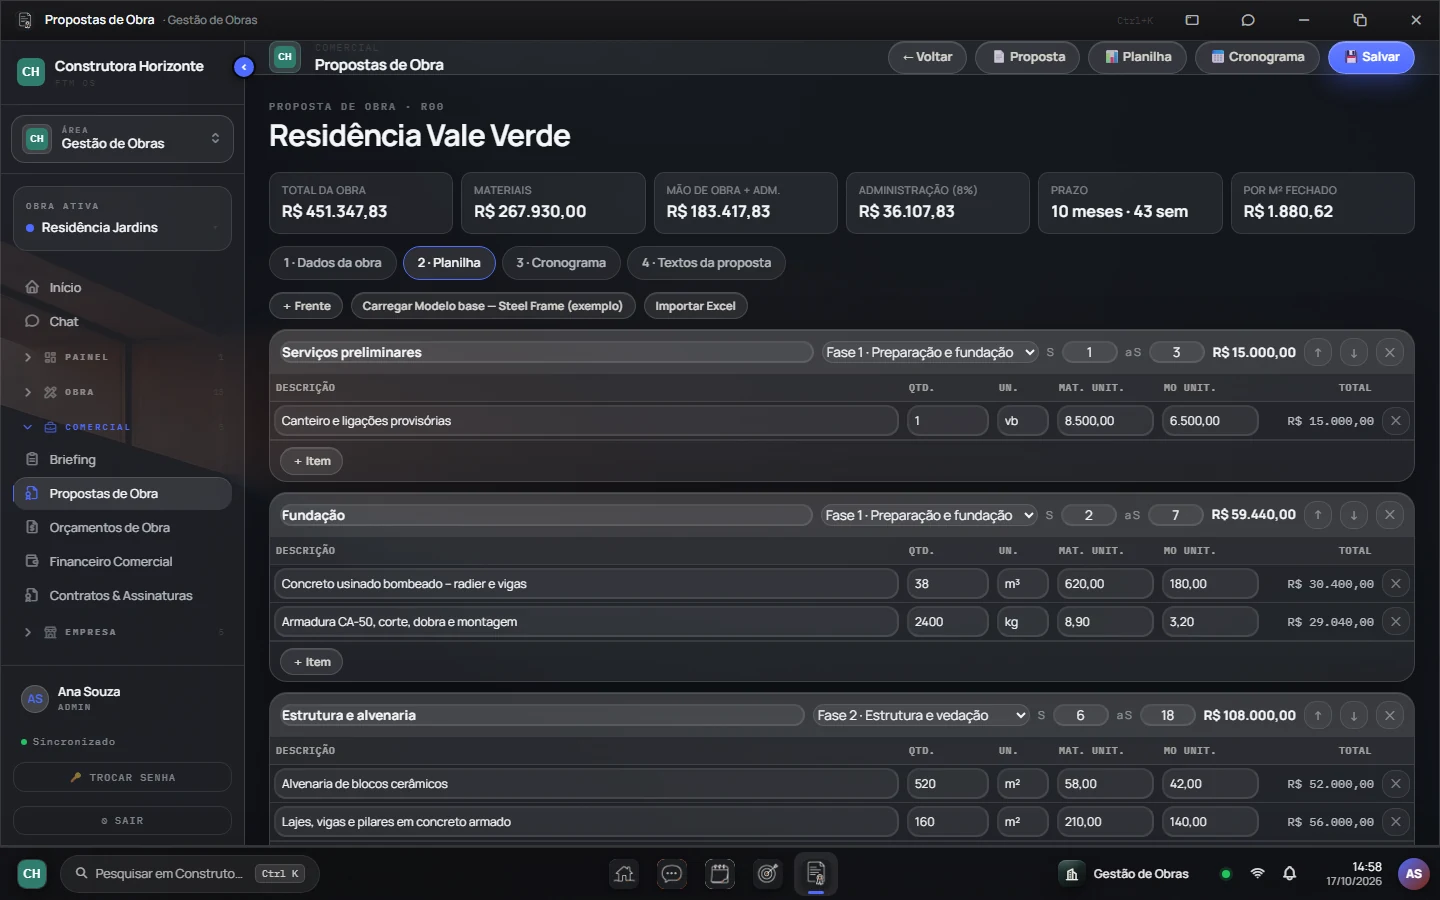Open the phase dropdown for Fundação
Image resolution: width=1440 pixels, height=900 pixels.
[930, 515]
